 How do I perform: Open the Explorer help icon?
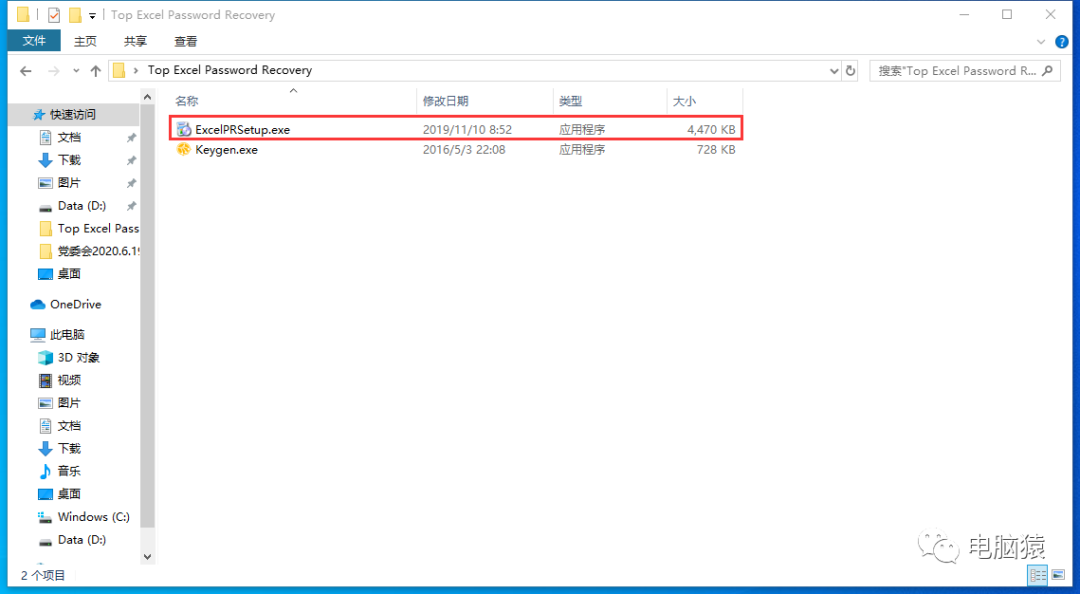pos(1061,42)
